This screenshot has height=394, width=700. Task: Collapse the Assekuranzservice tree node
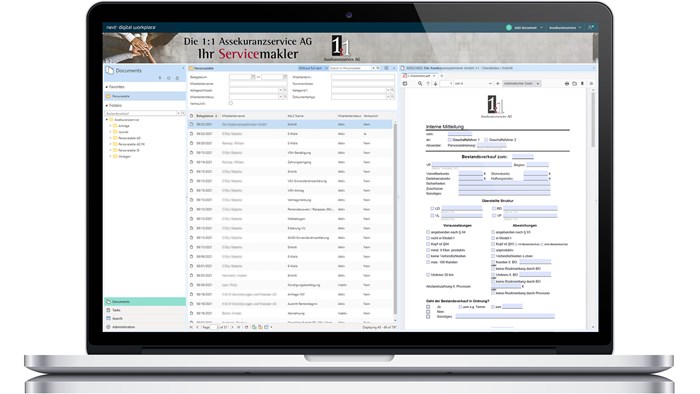click(x=107, y=120)
